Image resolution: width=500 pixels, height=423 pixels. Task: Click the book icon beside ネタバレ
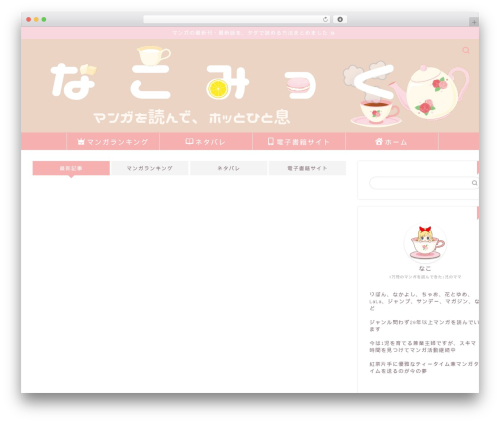pyautogui.click(x=189, y=141)
